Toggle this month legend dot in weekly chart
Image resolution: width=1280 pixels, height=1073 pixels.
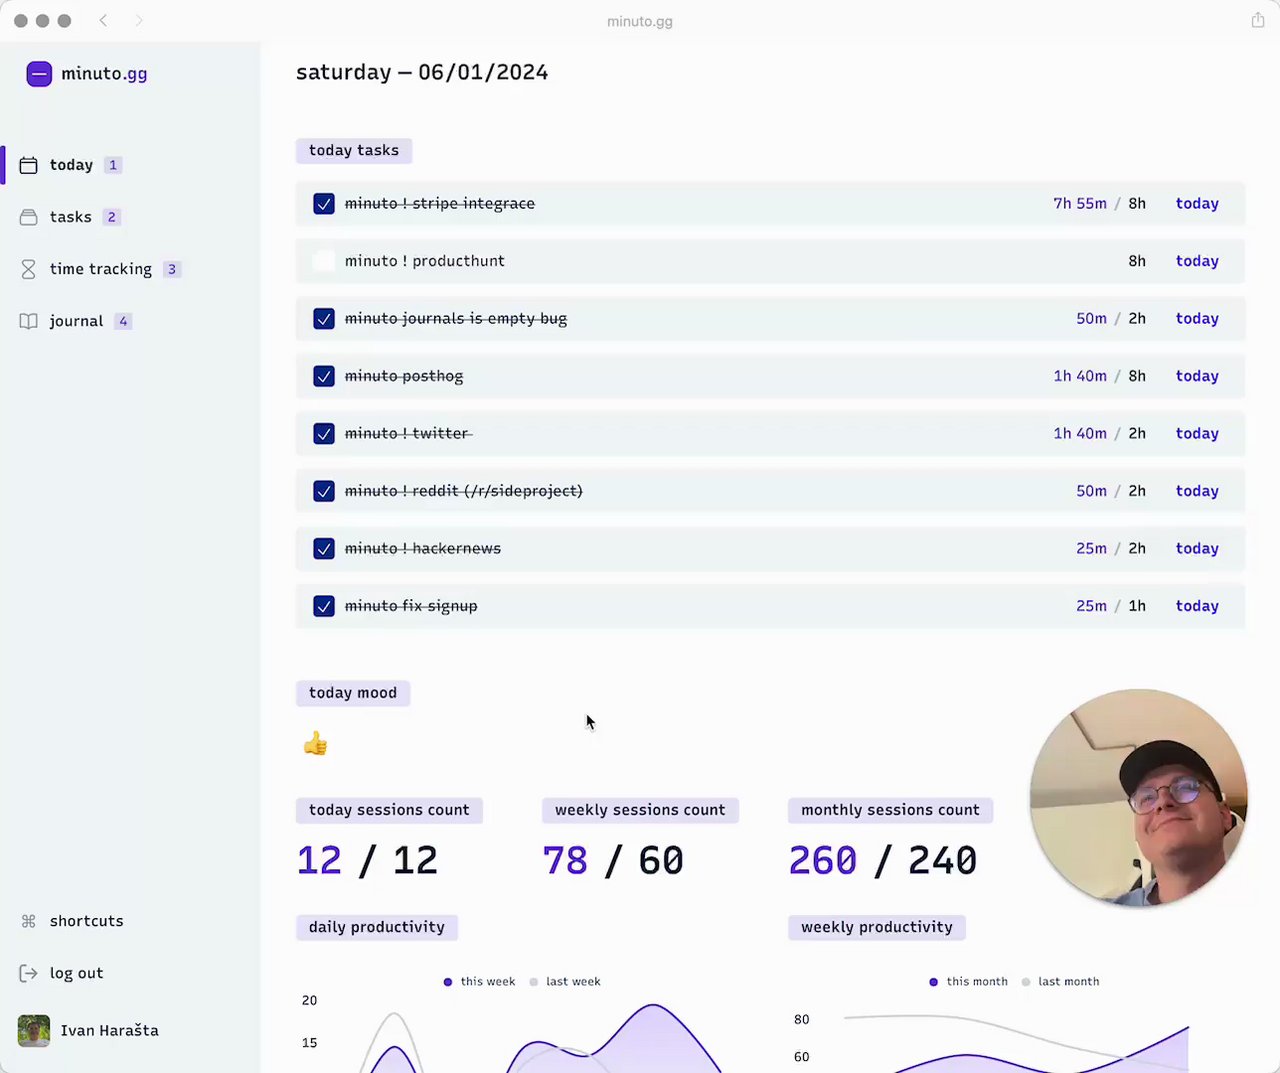934,982
